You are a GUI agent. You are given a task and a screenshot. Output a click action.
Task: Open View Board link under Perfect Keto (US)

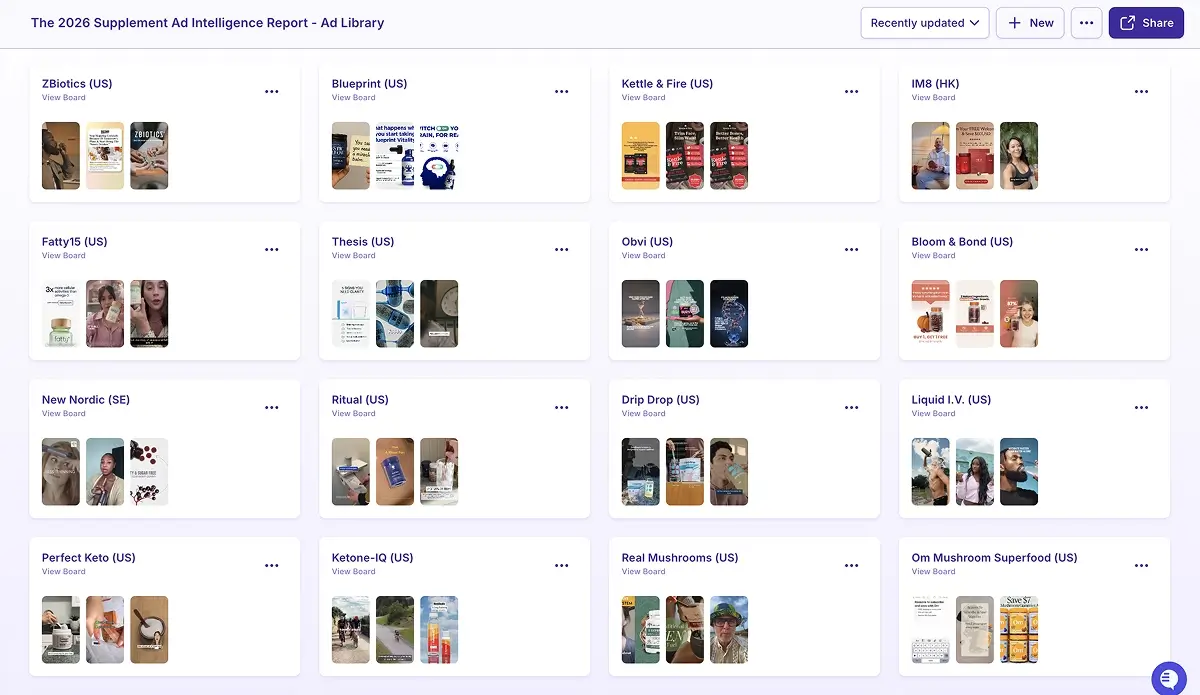pyautogui.click(x=64, y=572)
